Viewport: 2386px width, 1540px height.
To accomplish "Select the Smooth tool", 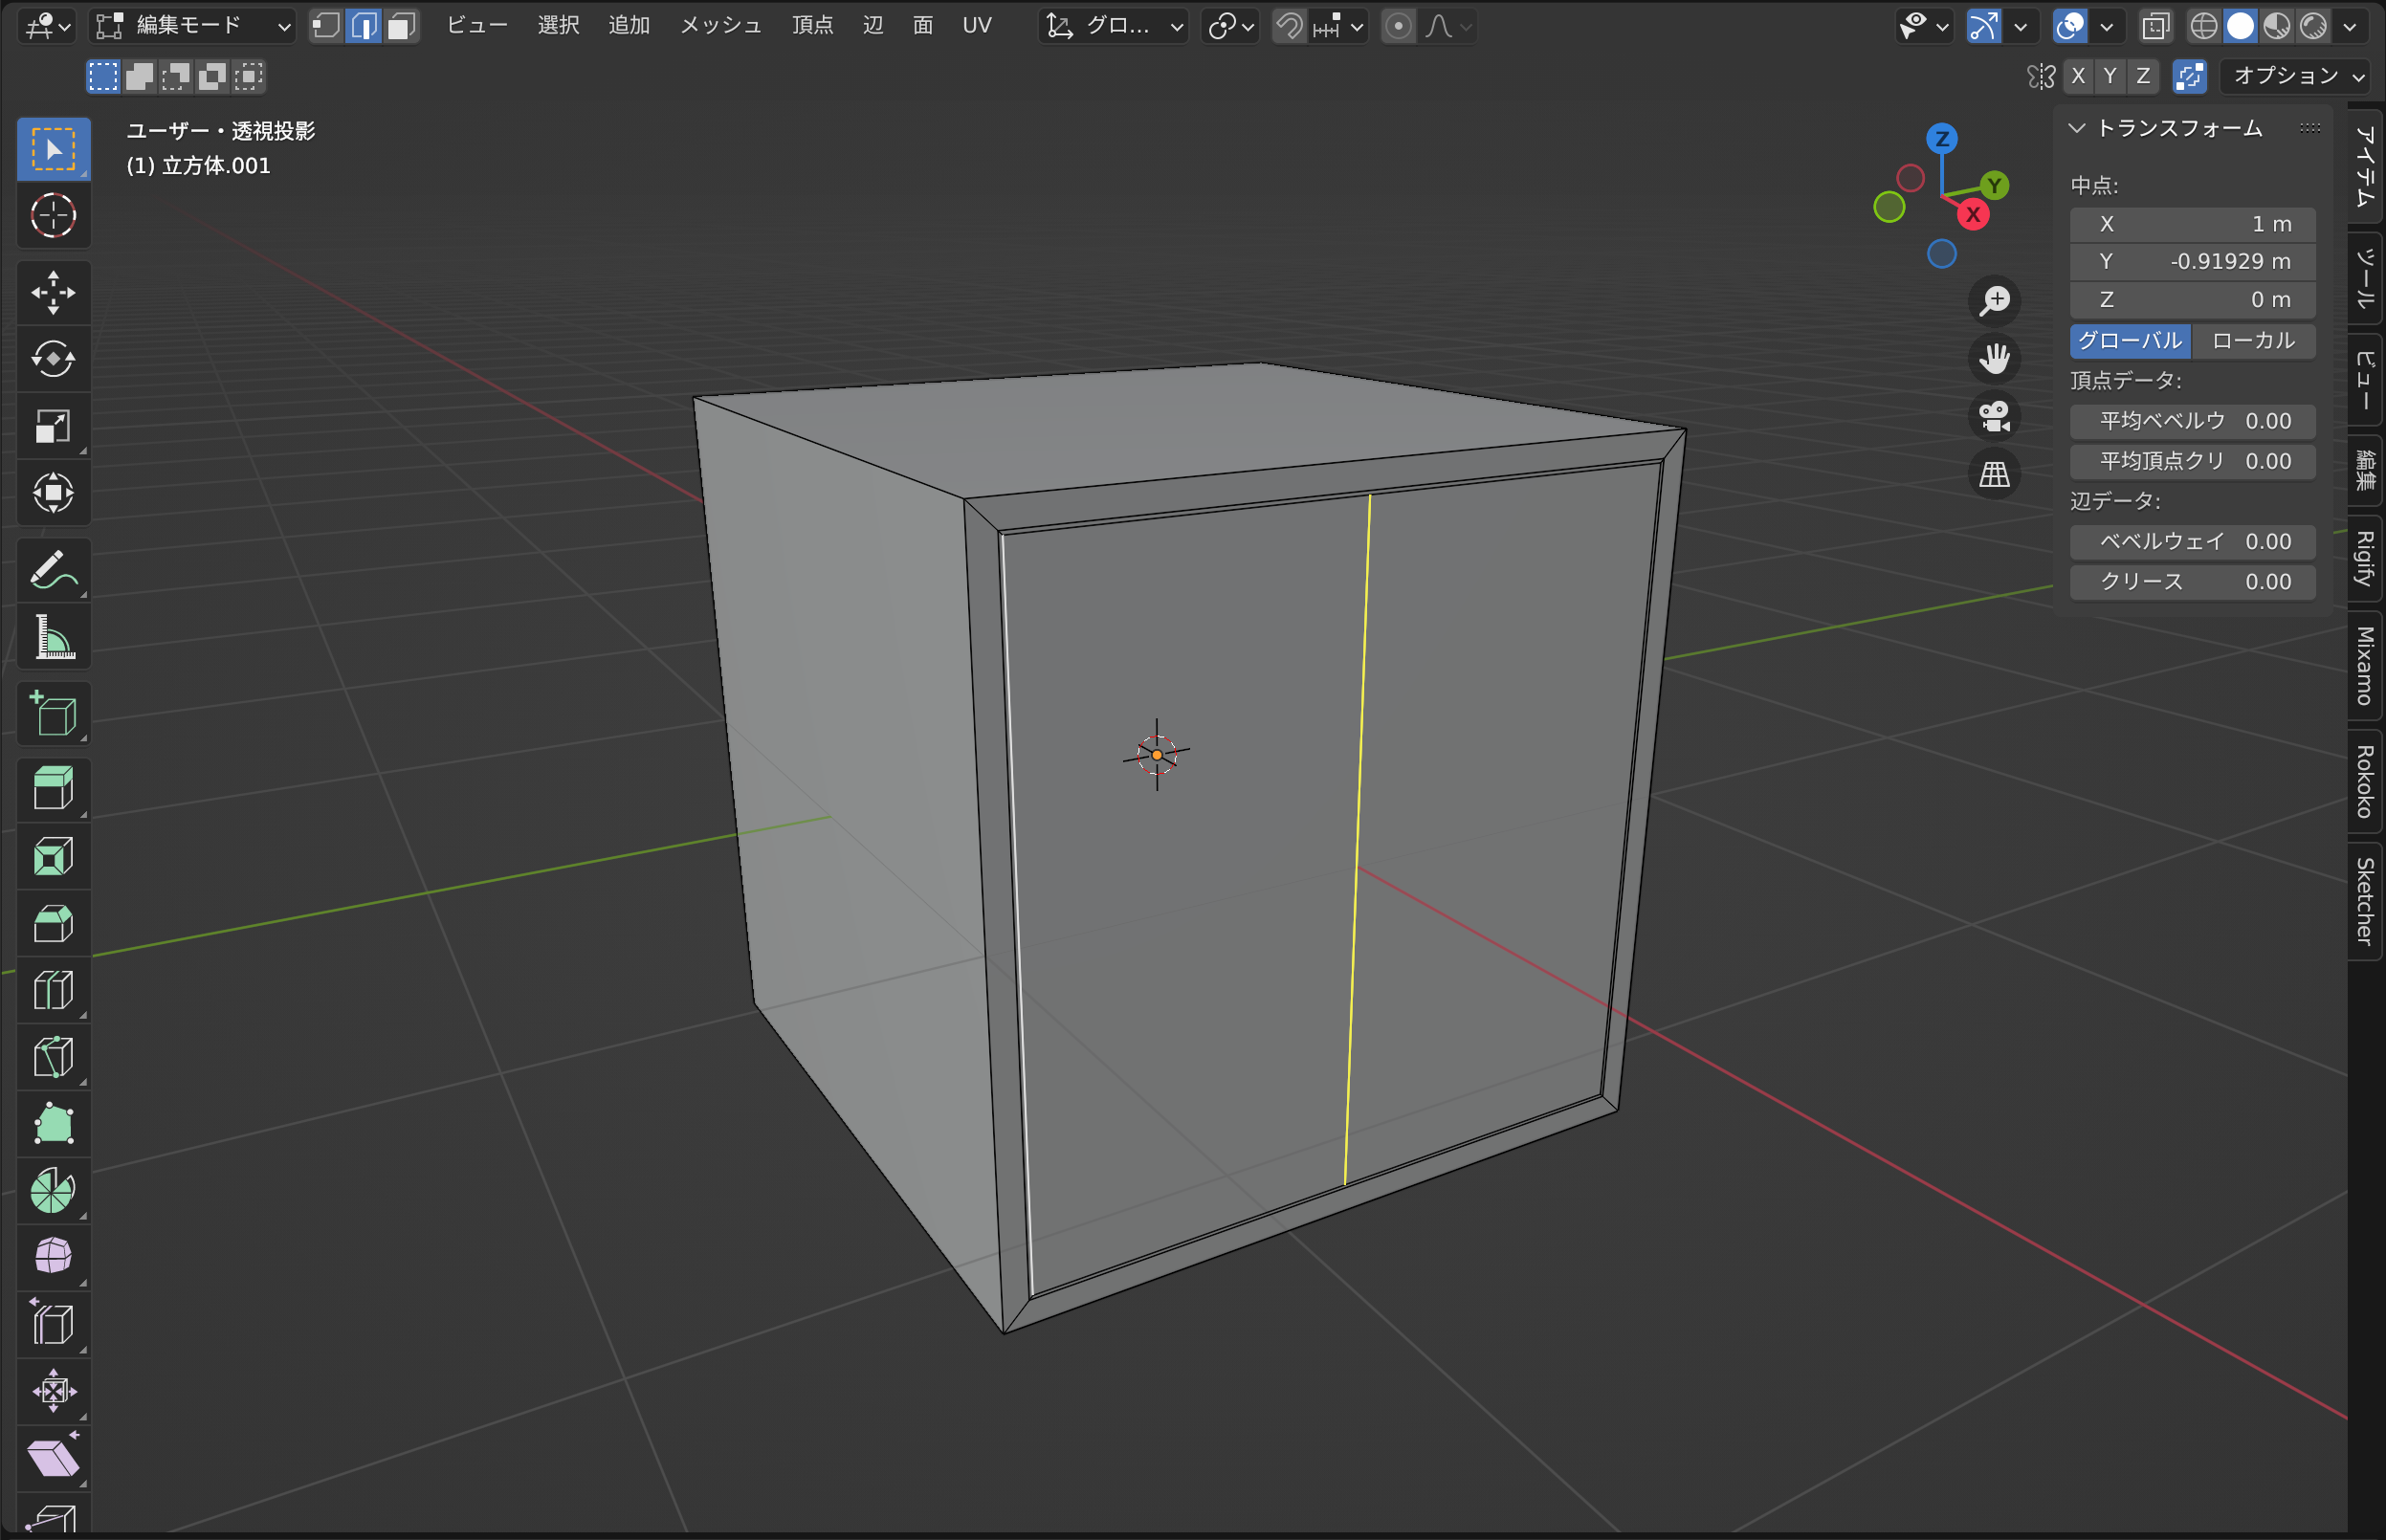I will point(53,1257).
